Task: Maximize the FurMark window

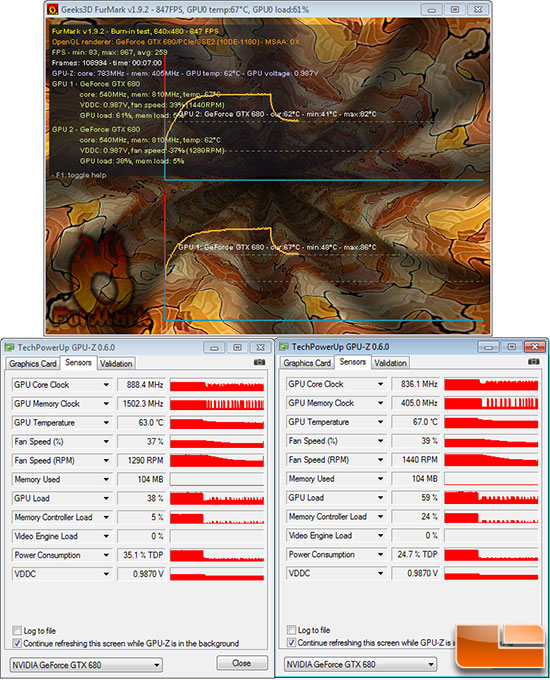Action: (x=454, y=9)
